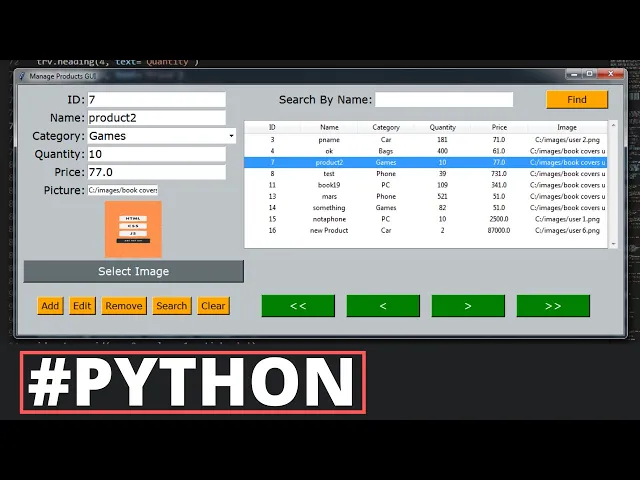Click the Find button

tap(577, 100)
